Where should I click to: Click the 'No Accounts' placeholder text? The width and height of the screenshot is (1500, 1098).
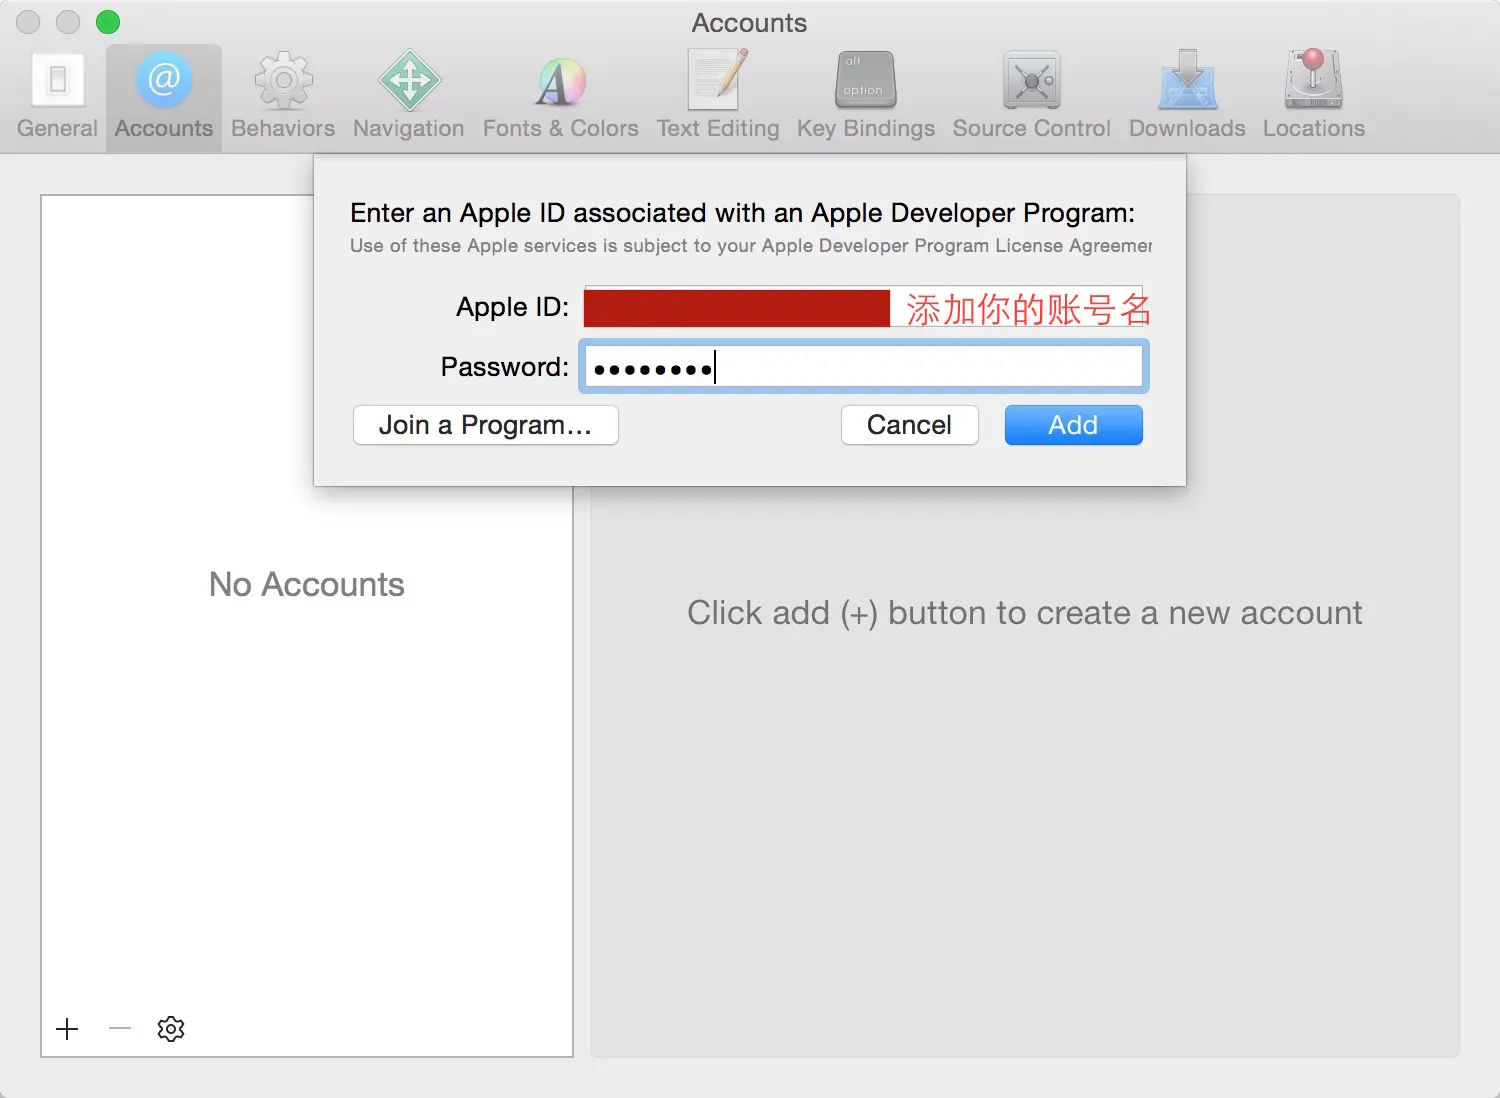click(x=307, y=584)
